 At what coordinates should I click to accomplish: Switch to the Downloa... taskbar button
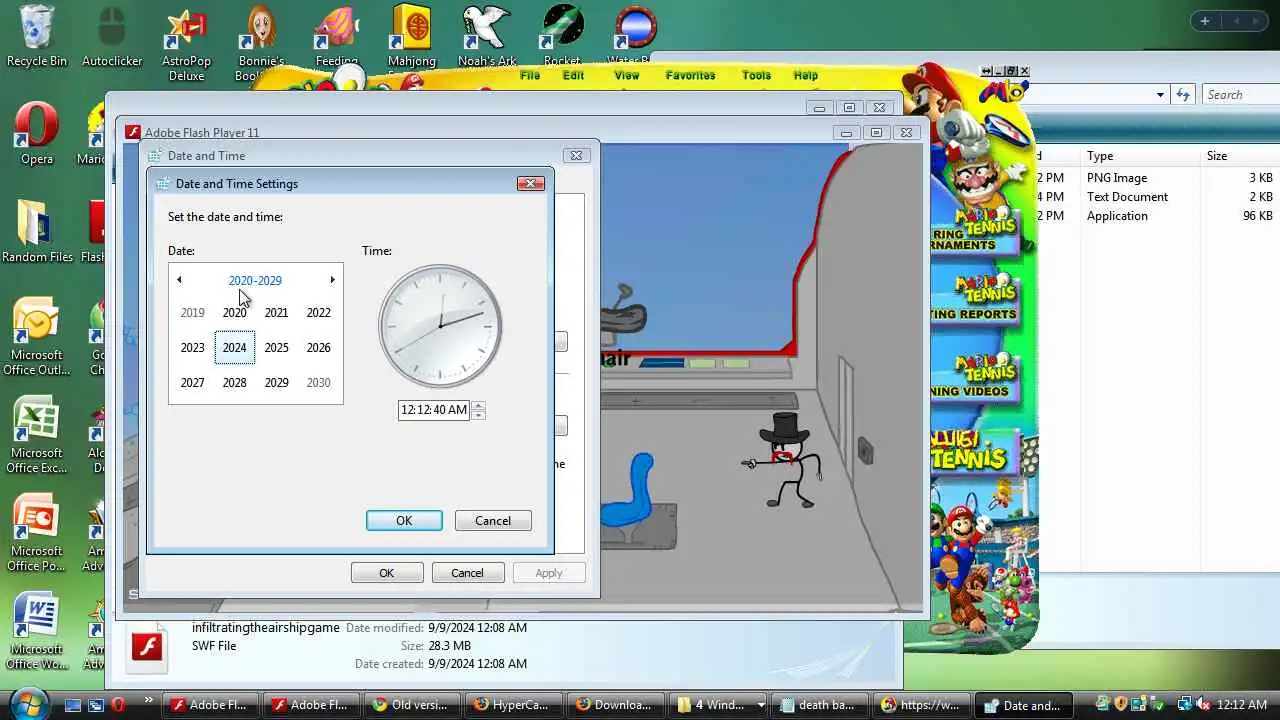coord(614,705)
